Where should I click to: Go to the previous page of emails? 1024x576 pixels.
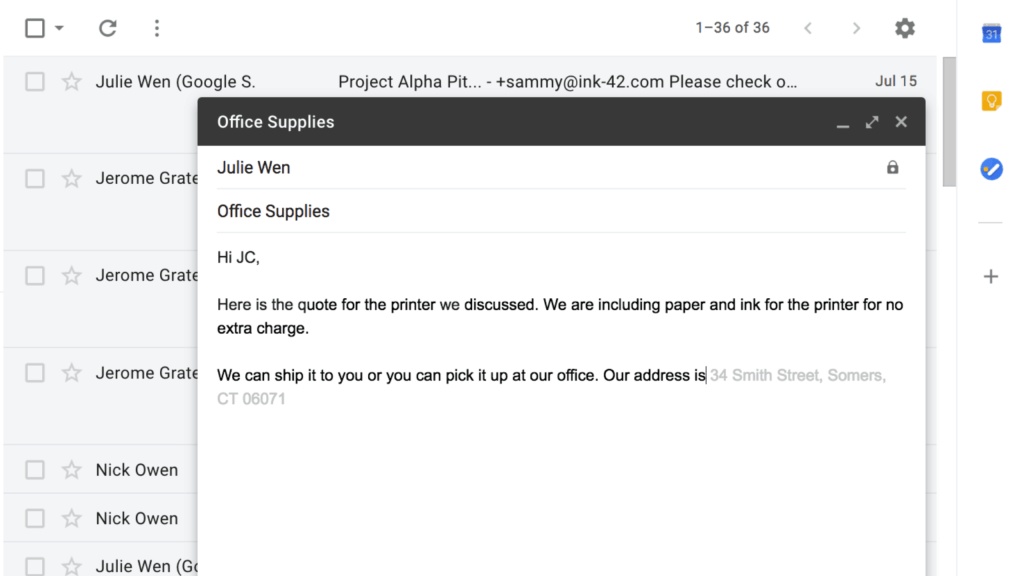coord(809,28)
